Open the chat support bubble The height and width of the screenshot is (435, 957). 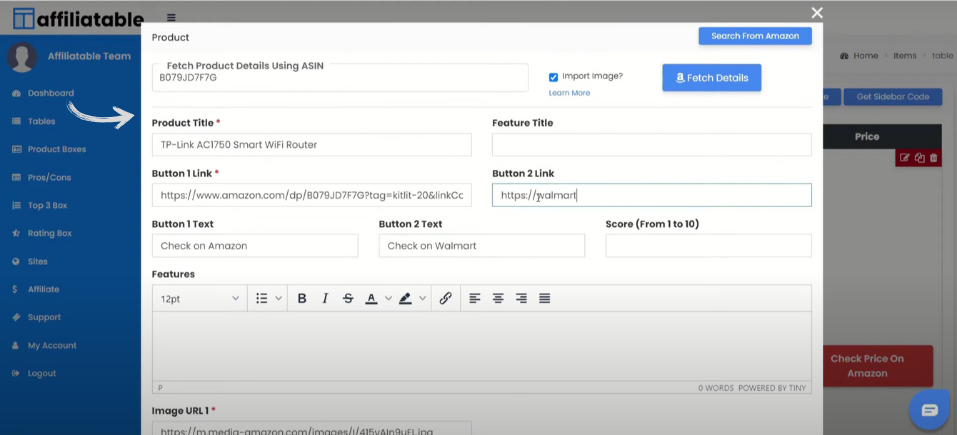coord(930,410)
